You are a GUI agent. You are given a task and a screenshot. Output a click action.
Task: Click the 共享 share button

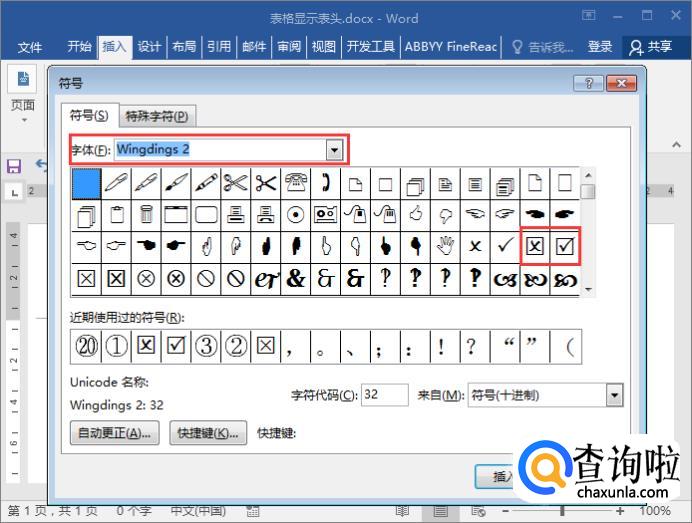[x=651, y=47]
